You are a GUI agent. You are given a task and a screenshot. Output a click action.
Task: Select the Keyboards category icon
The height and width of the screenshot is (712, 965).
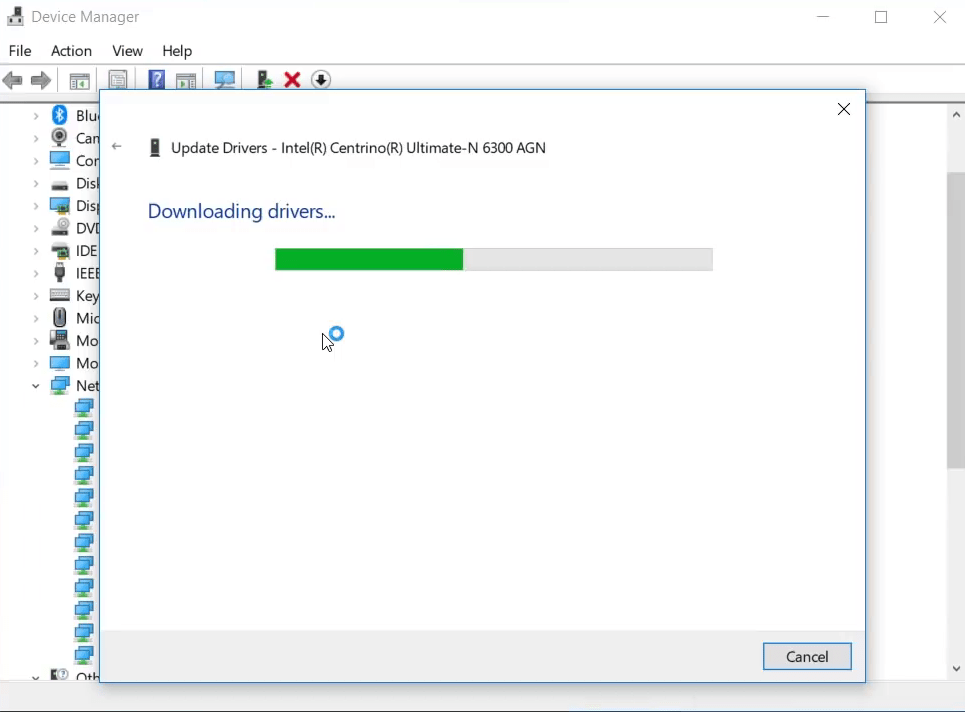(x=60, y=295)
